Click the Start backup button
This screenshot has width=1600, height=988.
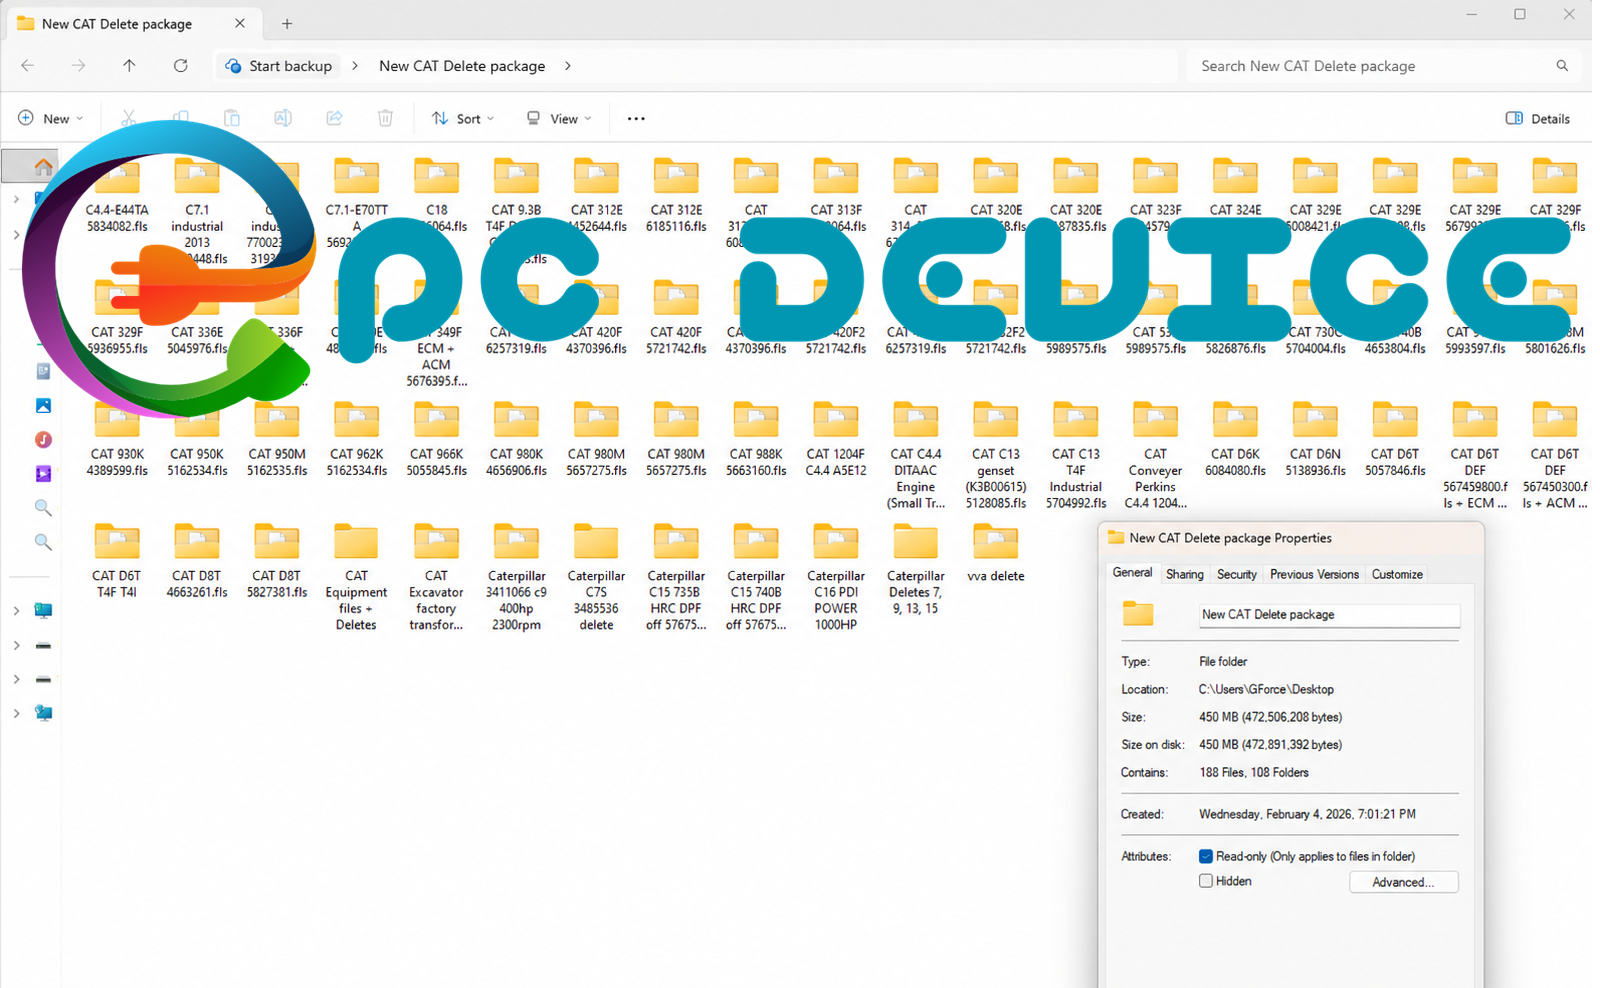279,66
